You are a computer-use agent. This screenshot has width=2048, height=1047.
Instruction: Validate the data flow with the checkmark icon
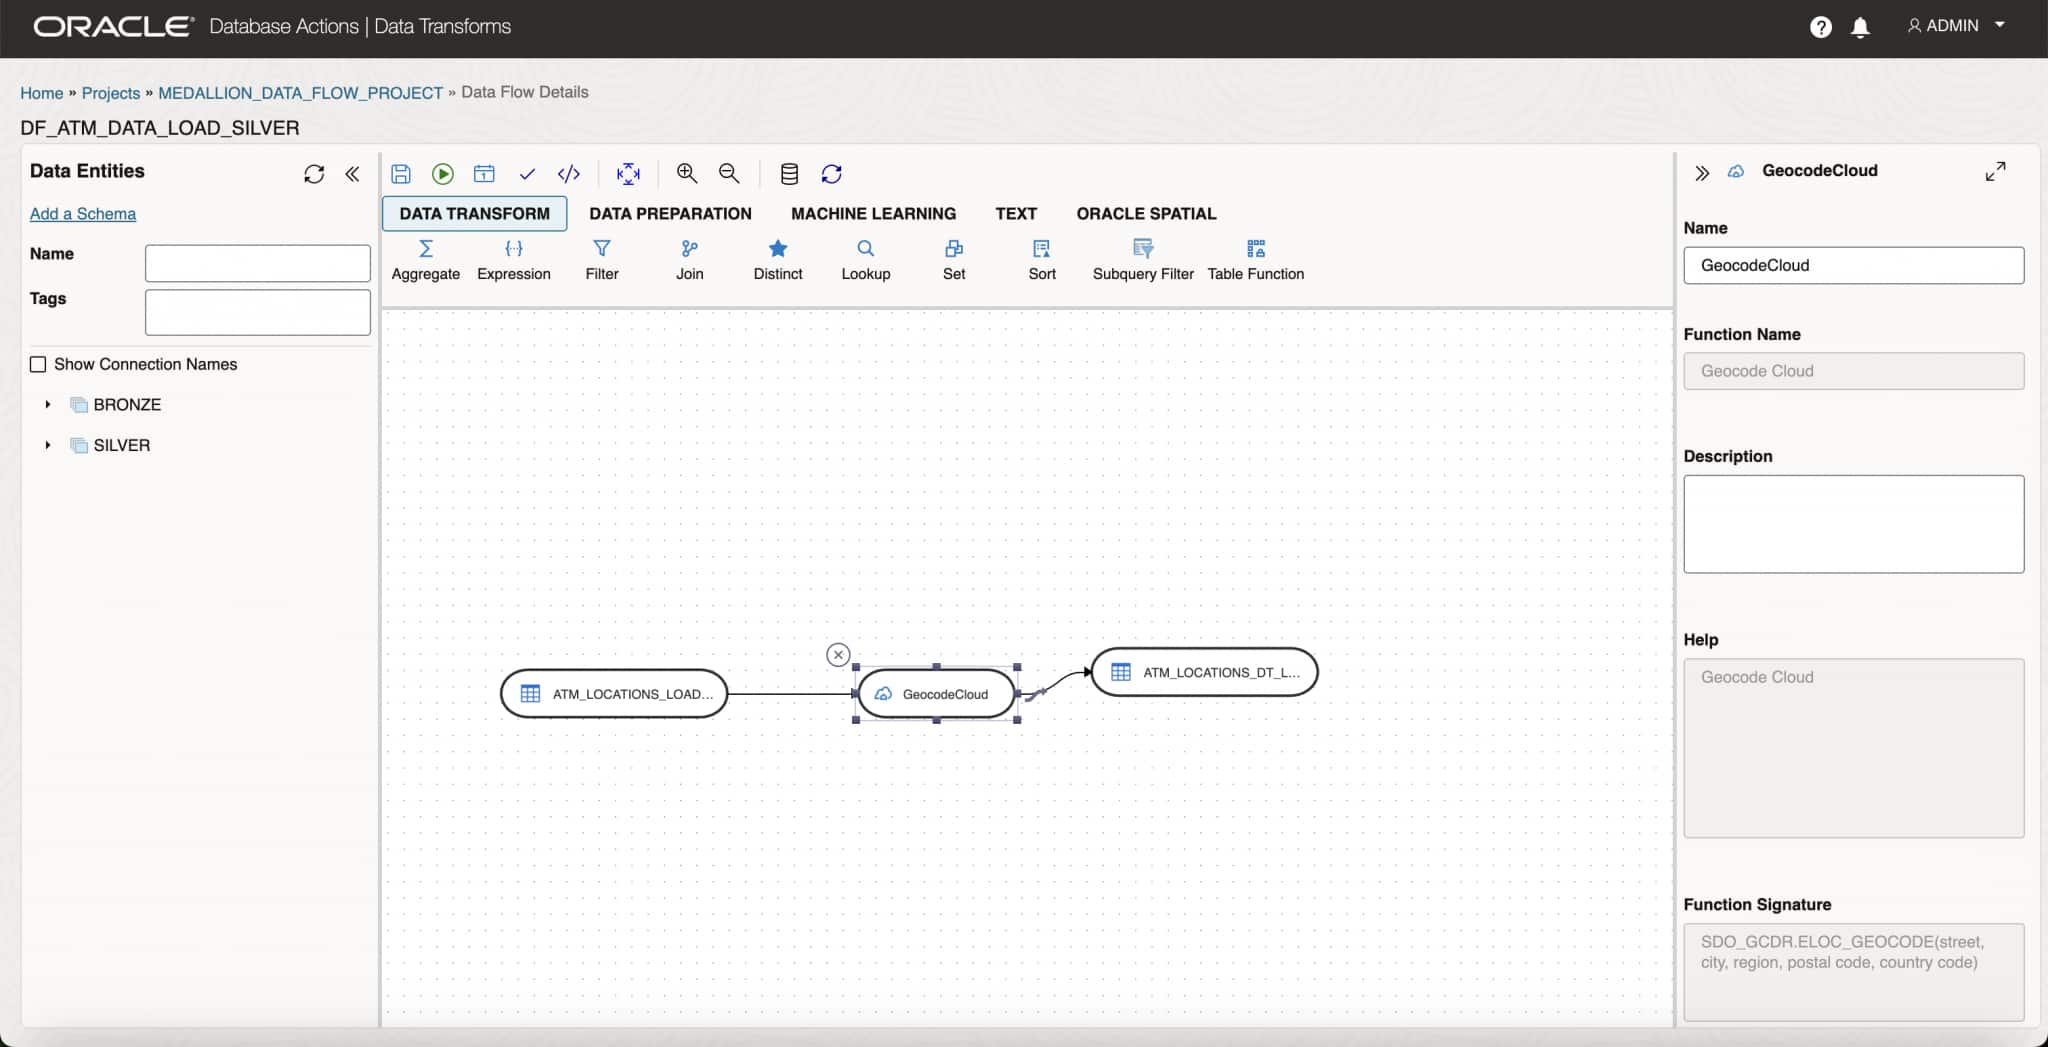click(527, 174)
